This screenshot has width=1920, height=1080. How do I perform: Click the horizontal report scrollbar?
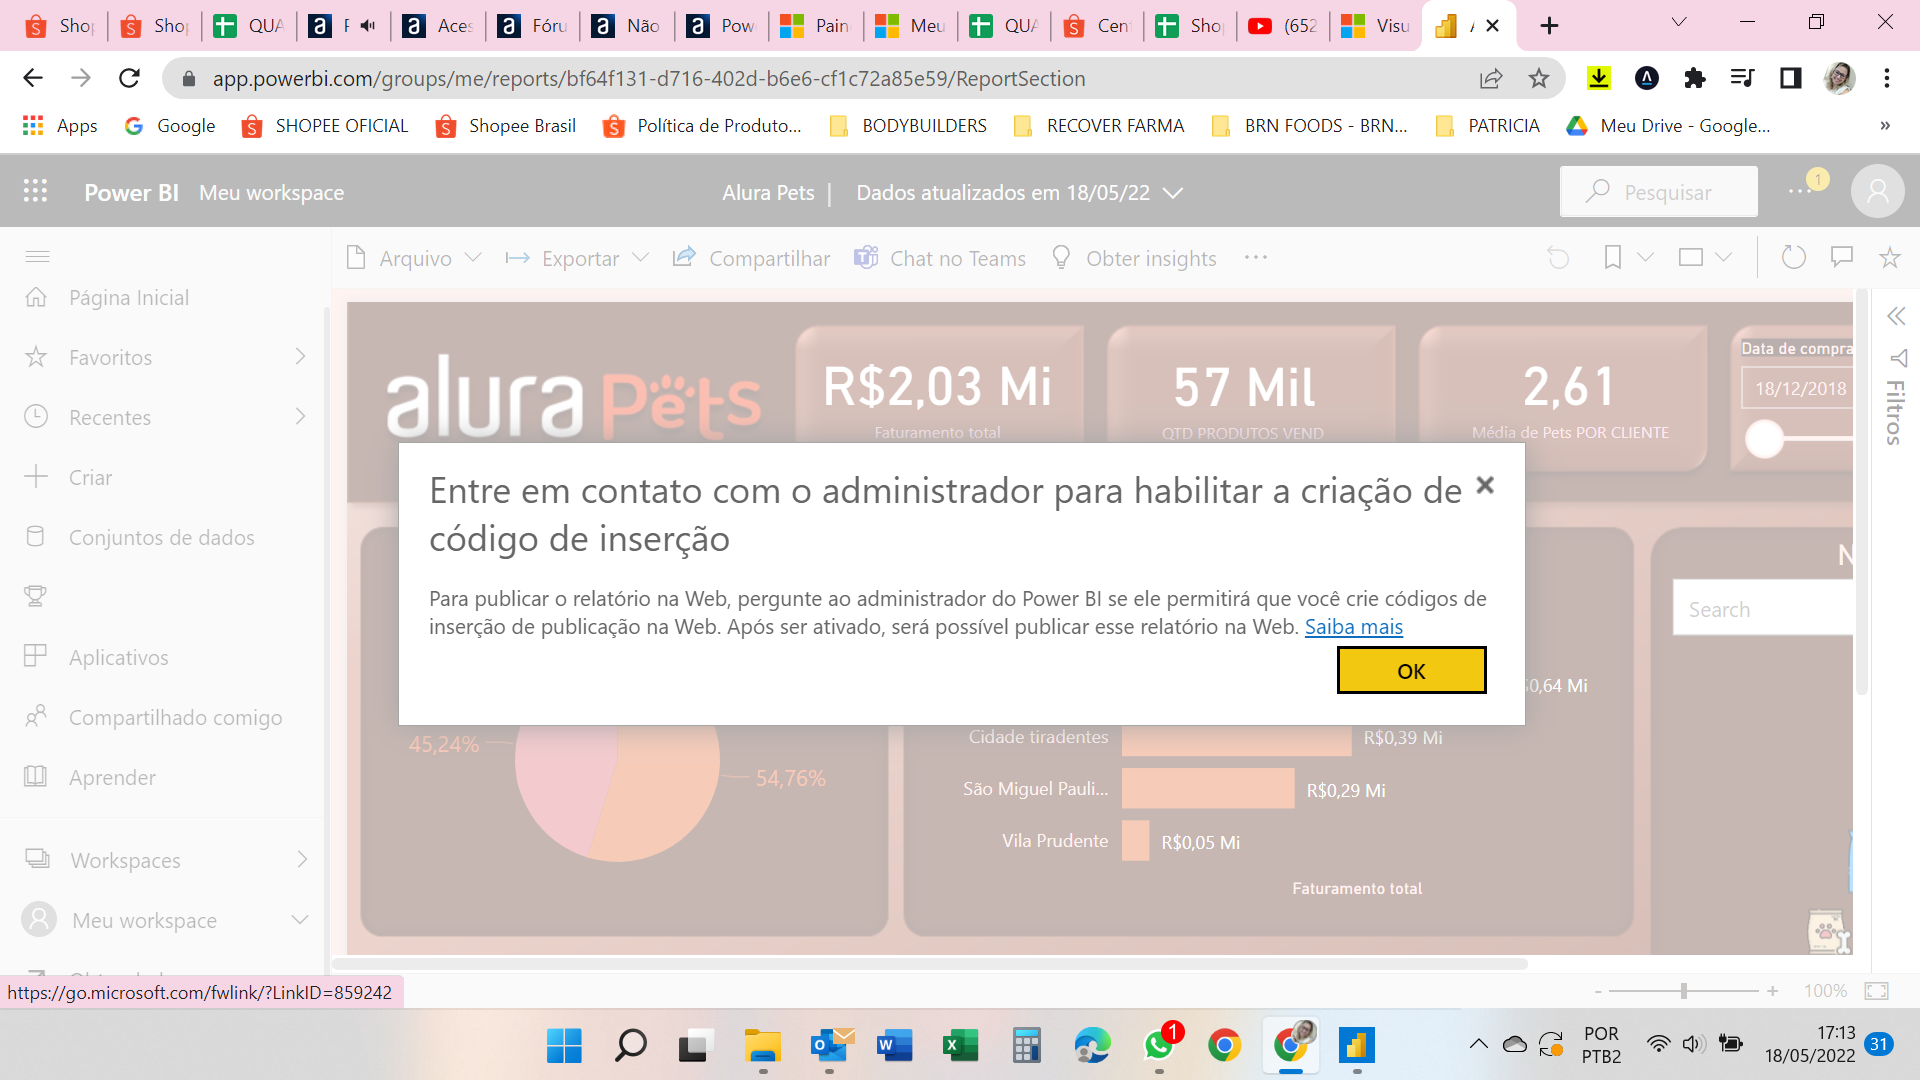click(x=929, y=964)
